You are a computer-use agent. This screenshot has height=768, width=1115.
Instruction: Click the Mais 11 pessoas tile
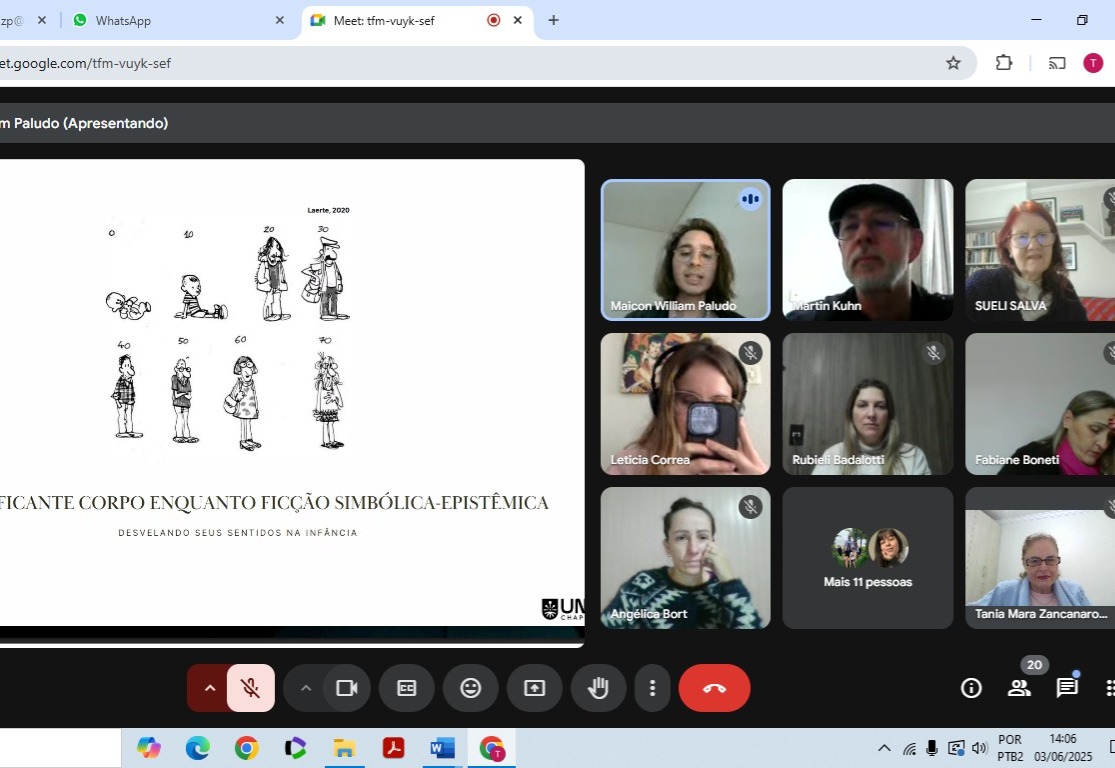point(868,558)
